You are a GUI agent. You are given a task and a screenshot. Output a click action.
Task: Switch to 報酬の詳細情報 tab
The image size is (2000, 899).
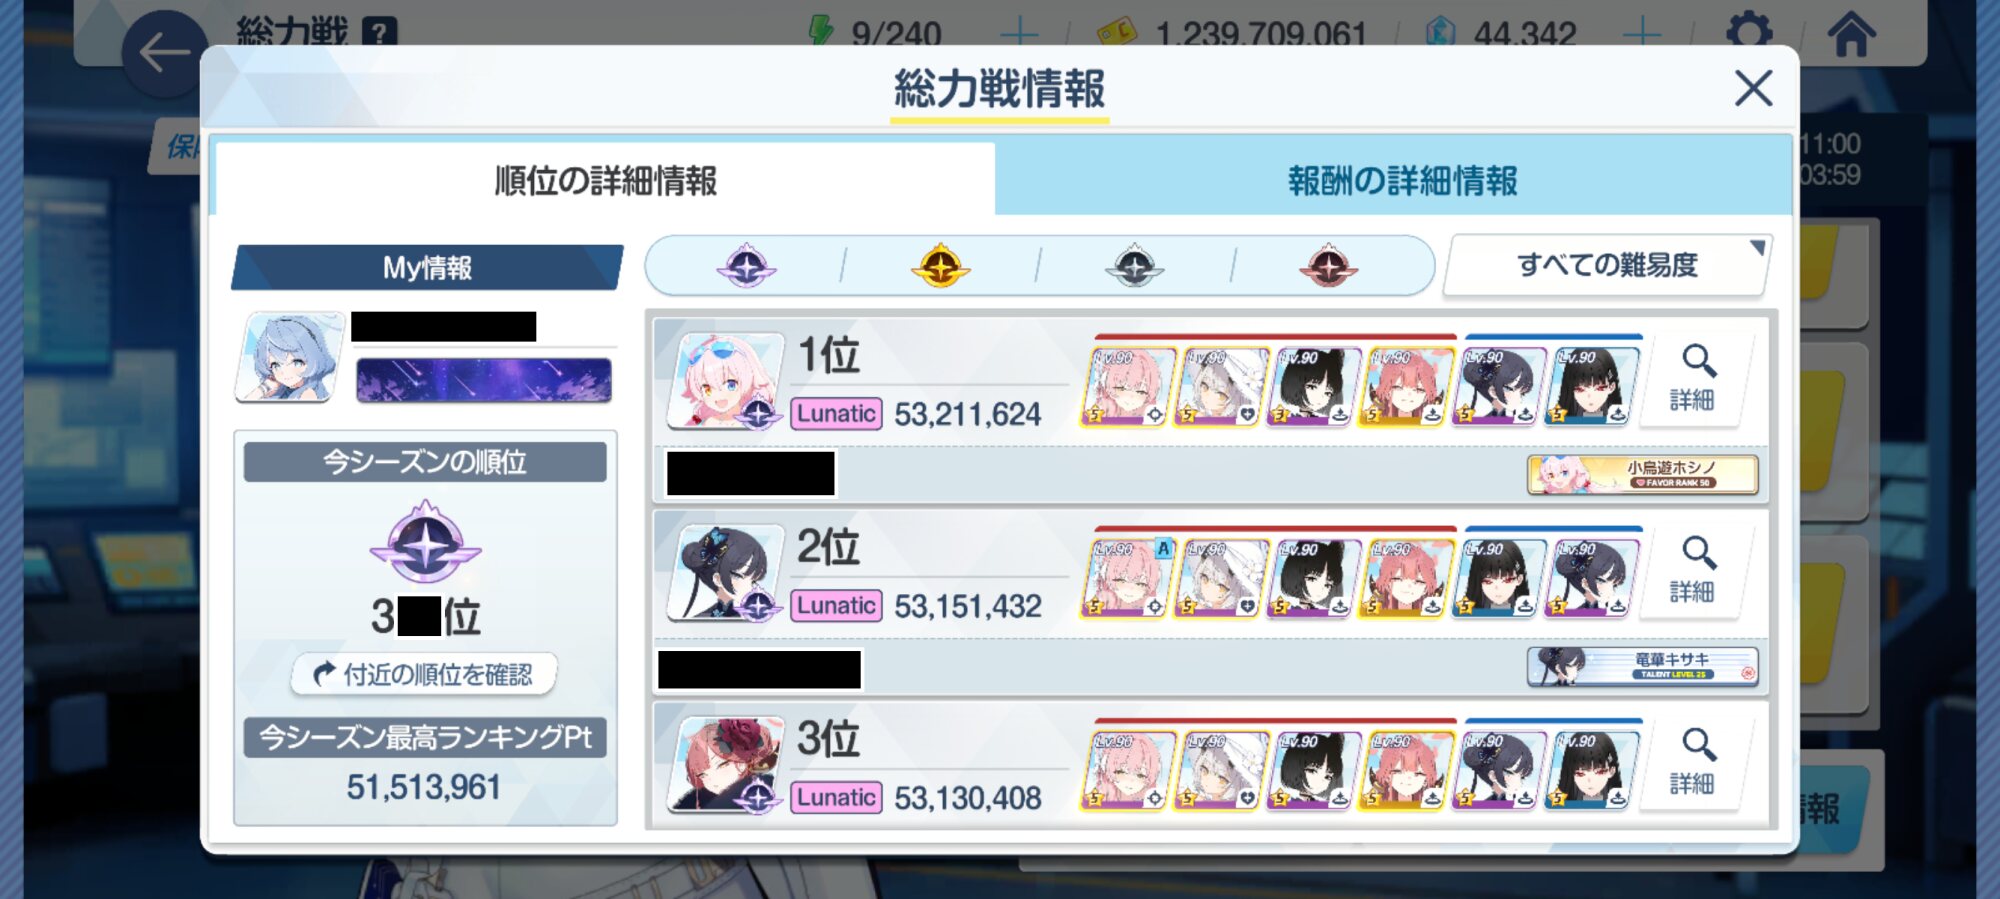point(1402,181)
